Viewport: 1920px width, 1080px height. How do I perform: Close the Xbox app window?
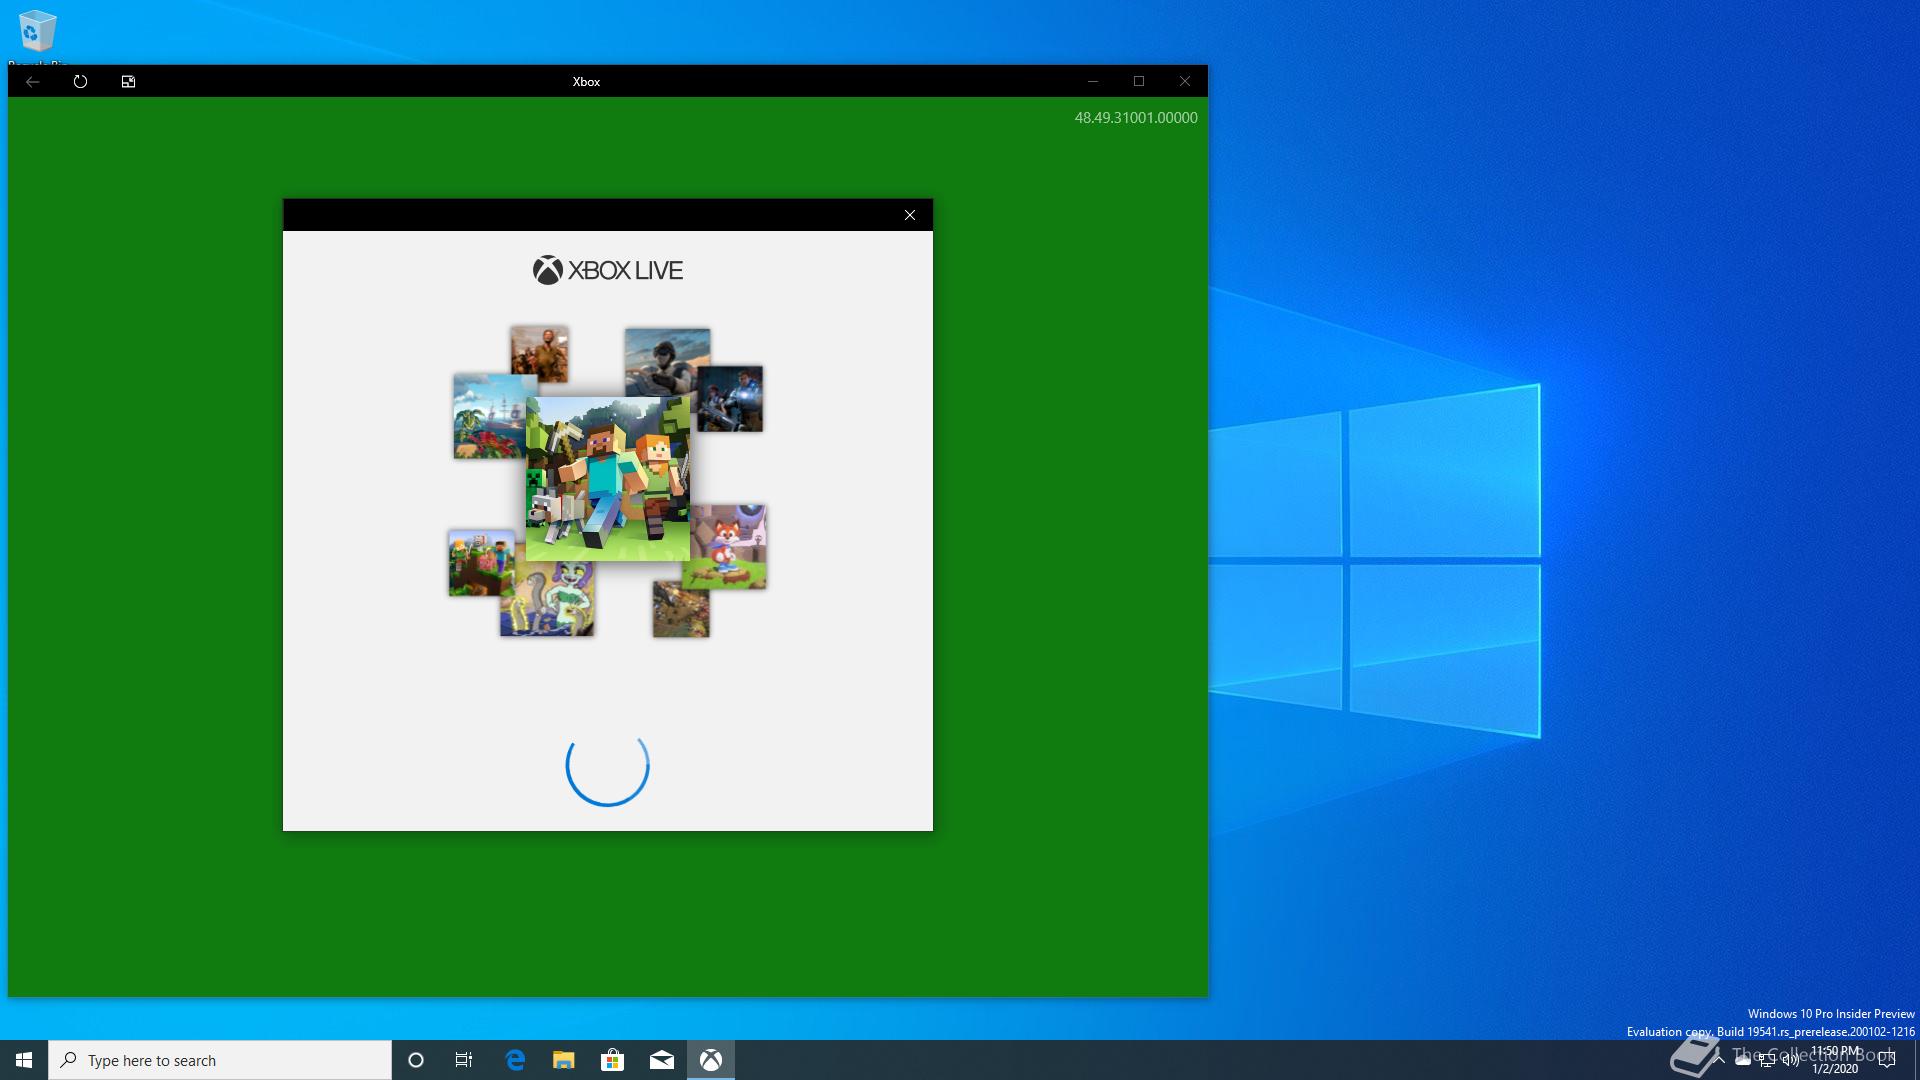1185,81
